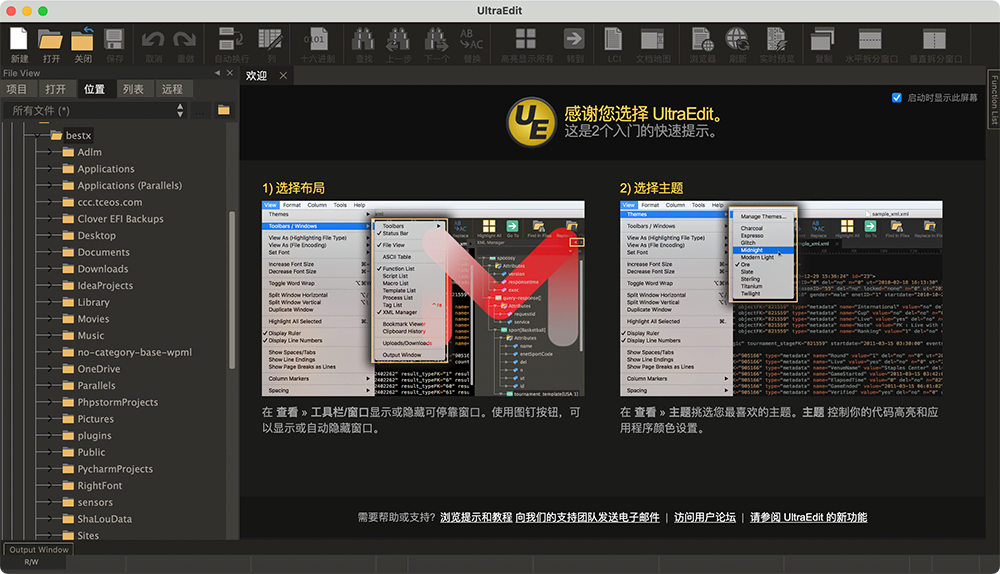Viewport: 1000px width, 574px height.
Task: Click the File View vertical scrollbar
Action: [x=232, y=290]
